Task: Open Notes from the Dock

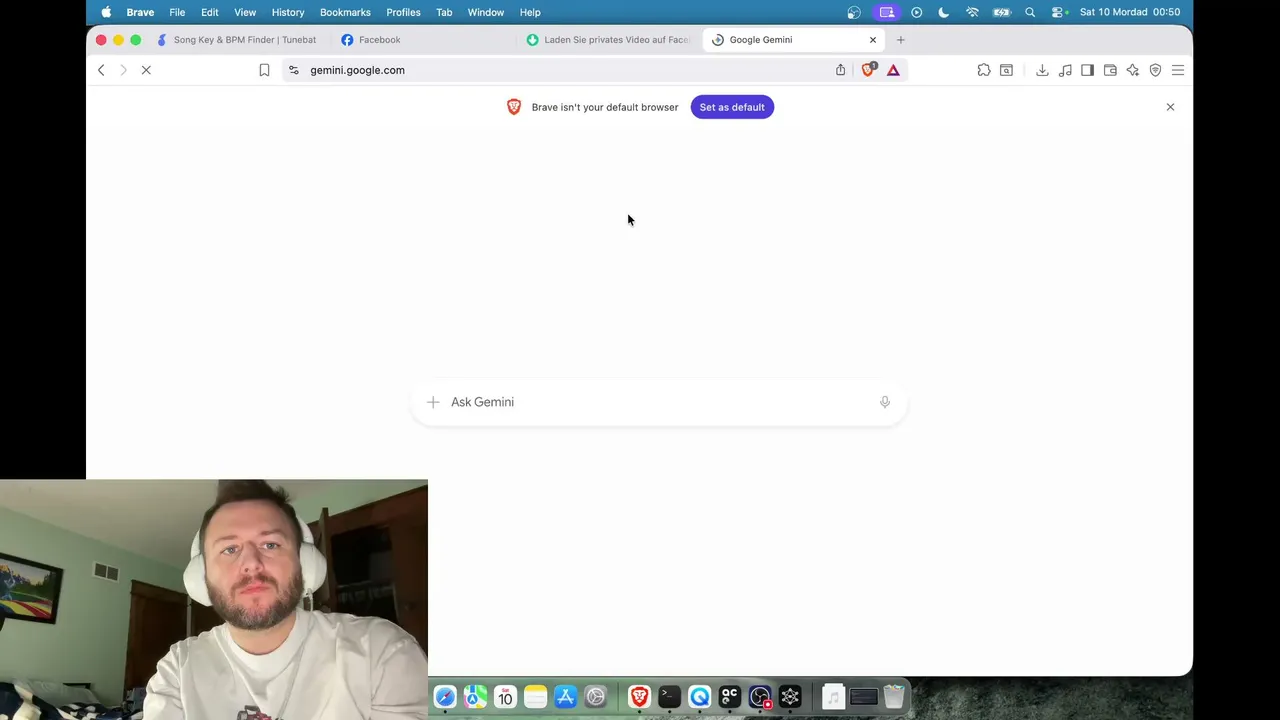Action: (535, 697)
